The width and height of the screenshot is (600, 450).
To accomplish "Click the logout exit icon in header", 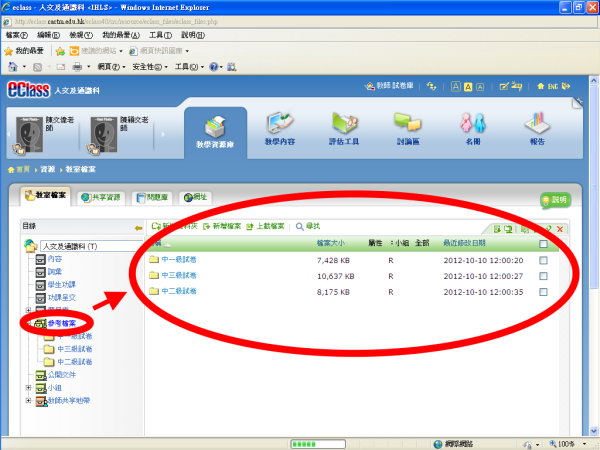I will pos(566,86).
